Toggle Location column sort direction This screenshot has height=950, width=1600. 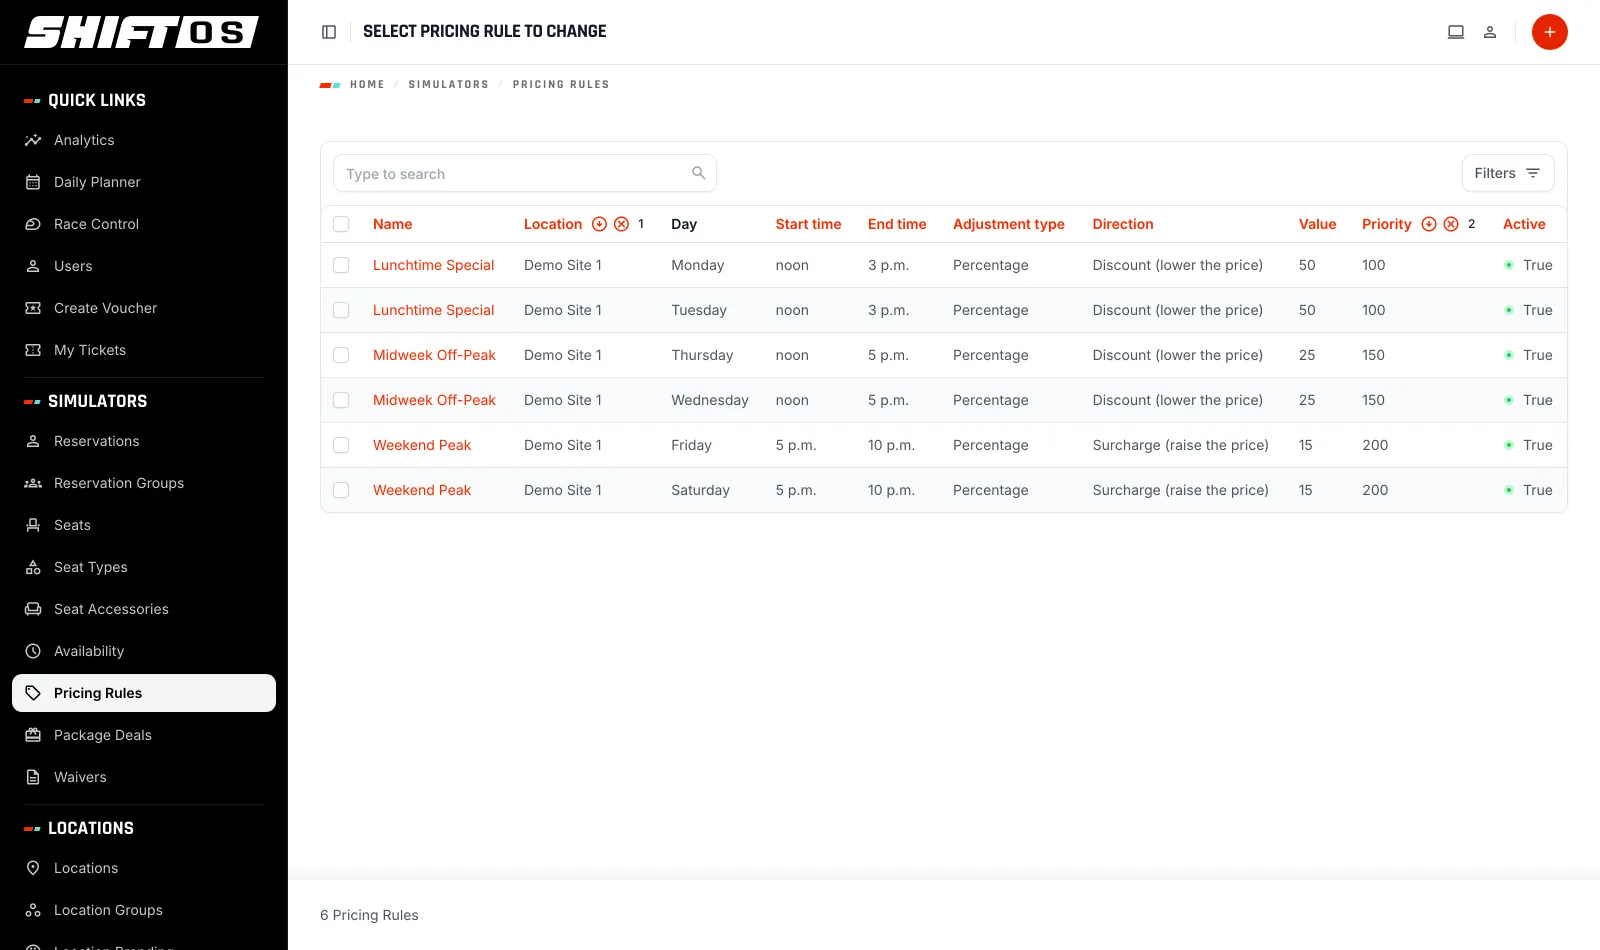tap(599, 224)
